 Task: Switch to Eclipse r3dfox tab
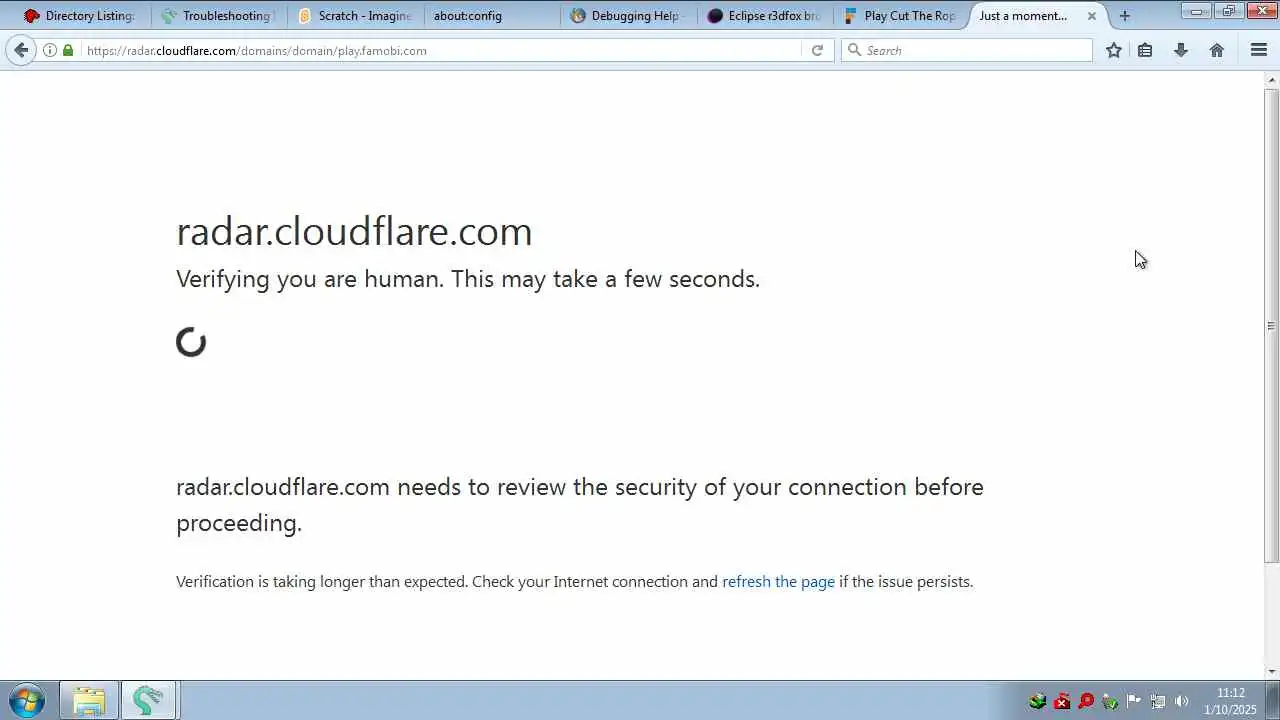[x=764, y=16]
